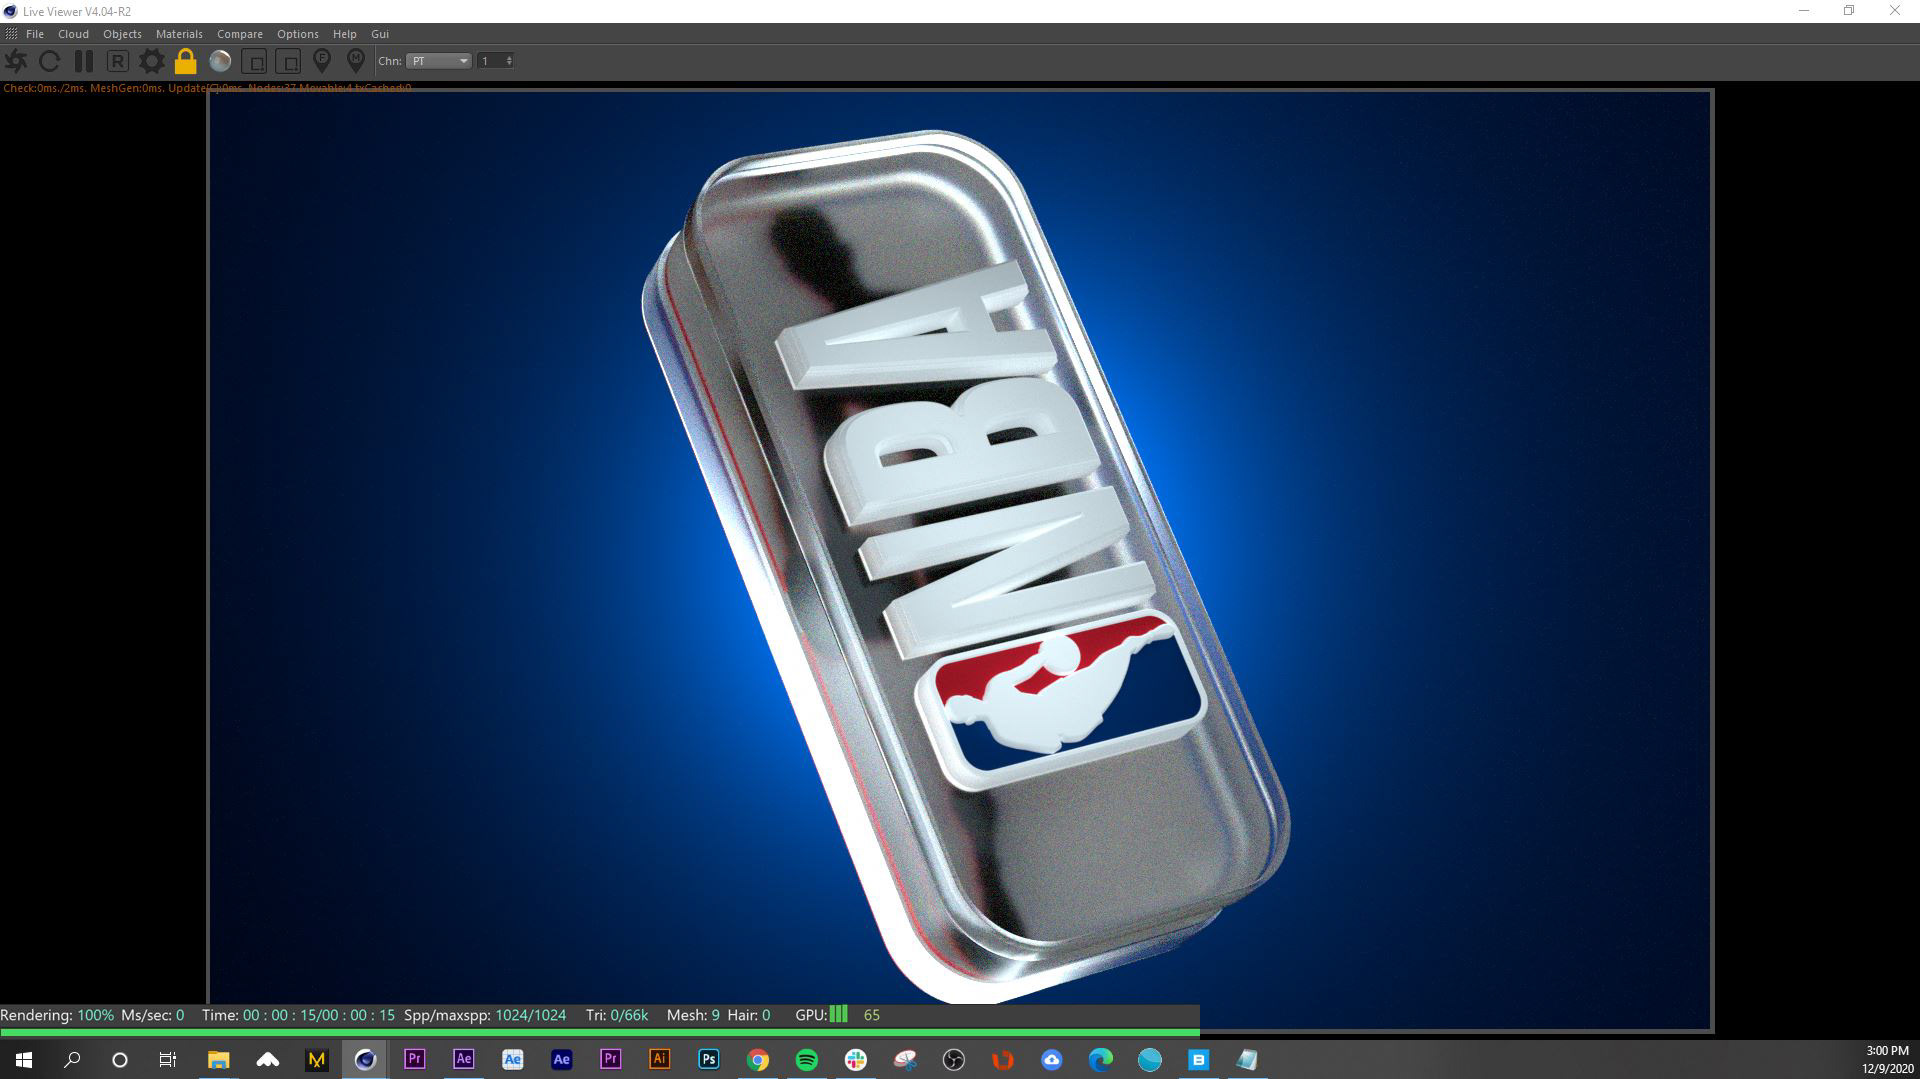
Task: Click the Live Viewer V4.04-R2 title bar icon
Action: [10, 11]
